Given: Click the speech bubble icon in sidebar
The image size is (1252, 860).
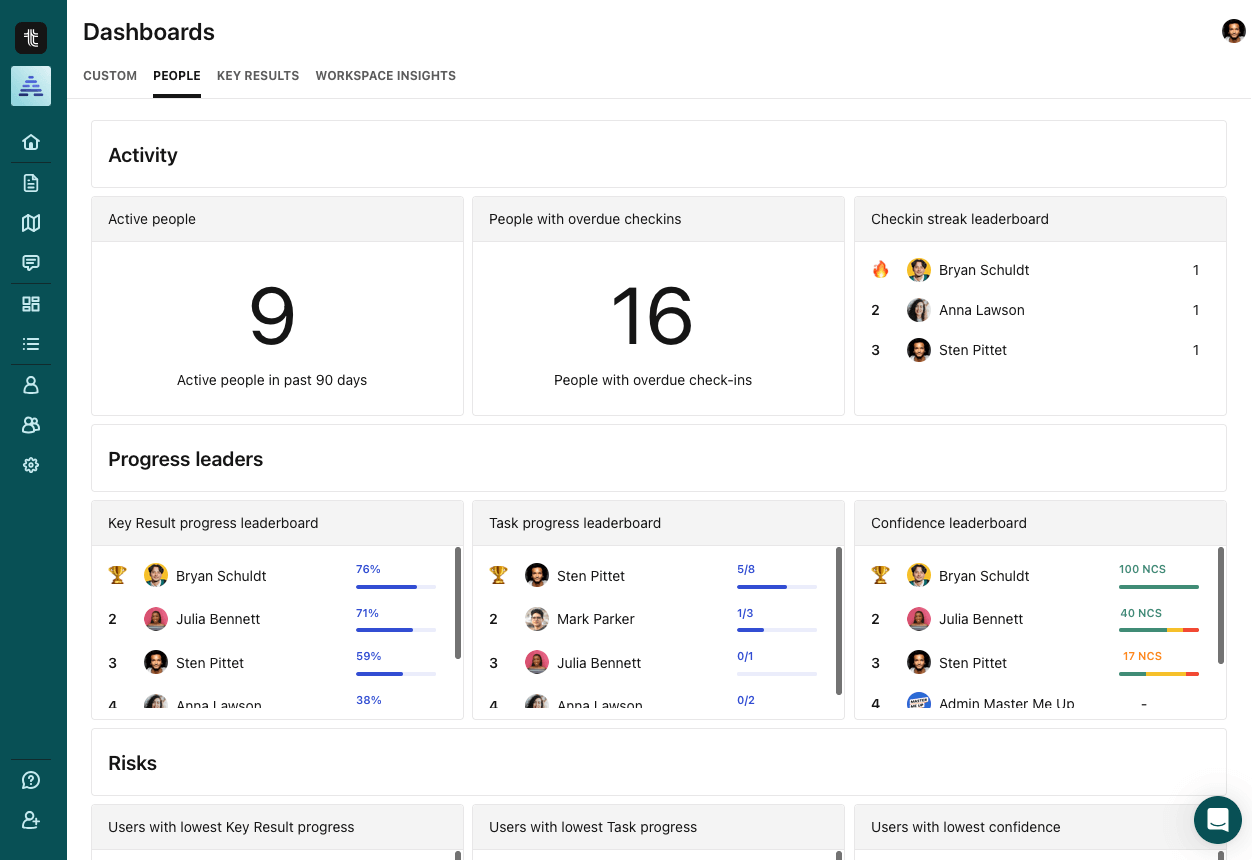Looking at the screenshot, I should tap(31, 263).
